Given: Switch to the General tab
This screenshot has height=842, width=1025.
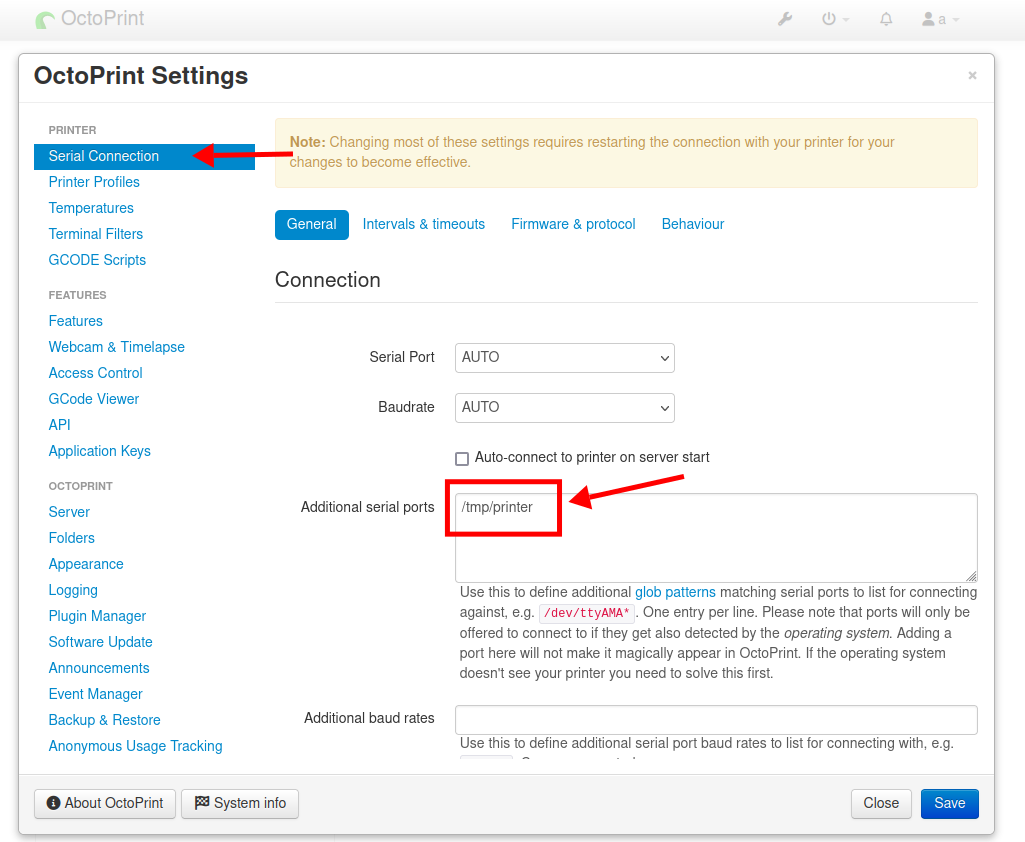Looking at the screenshot, I should (x=311, y=224).
